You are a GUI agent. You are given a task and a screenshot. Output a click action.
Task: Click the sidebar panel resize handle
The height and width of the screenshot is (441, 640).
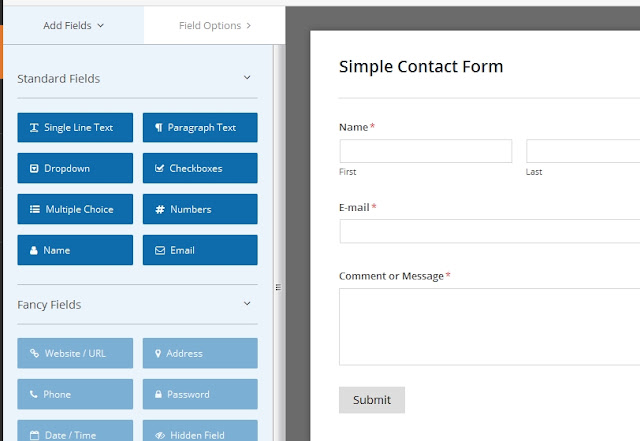(278, 287)
